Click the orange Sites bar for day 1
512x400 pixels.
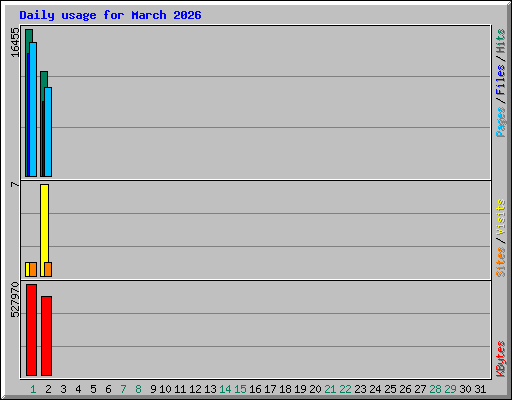pos(33,269)
